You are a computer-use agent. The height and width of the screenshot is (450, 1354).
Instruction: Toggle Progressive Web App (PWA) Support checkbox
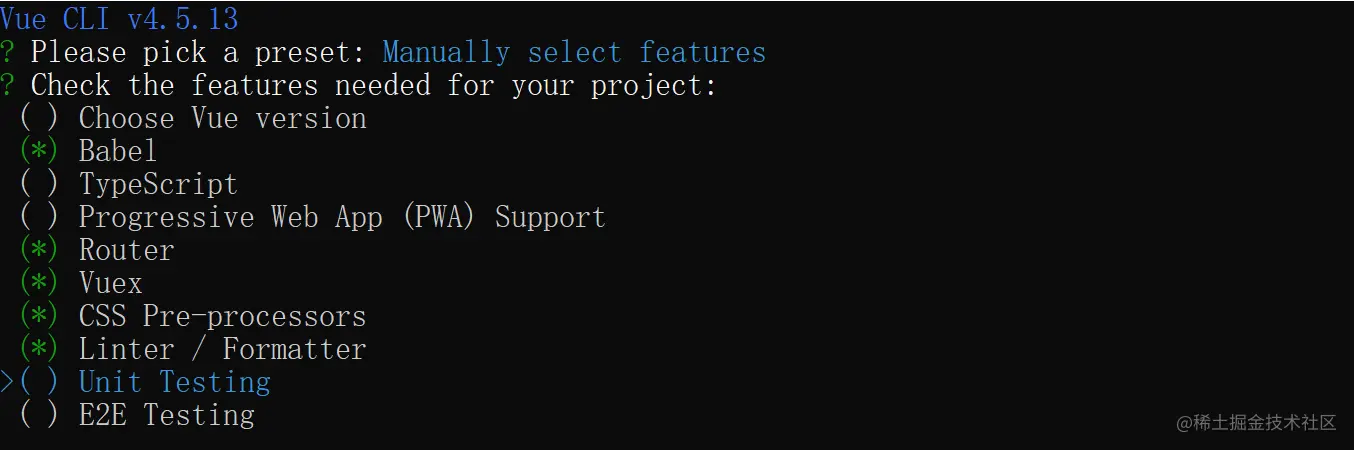[x=39, y=217]
